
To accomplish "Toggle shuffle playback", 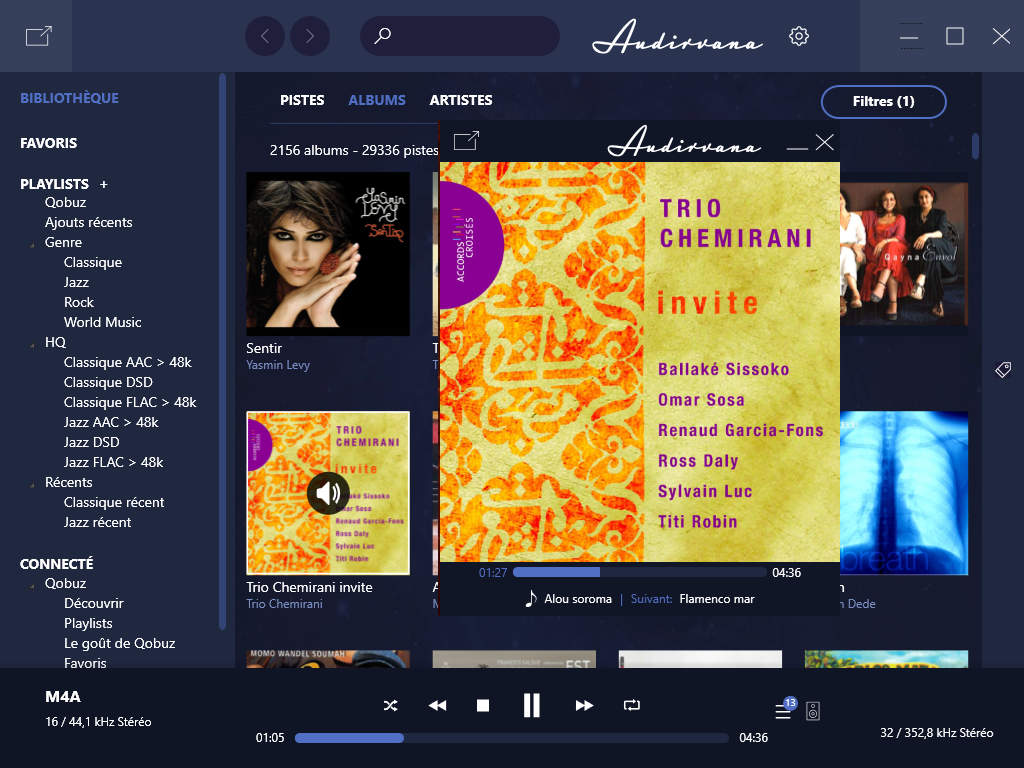I will pos(391,705).
